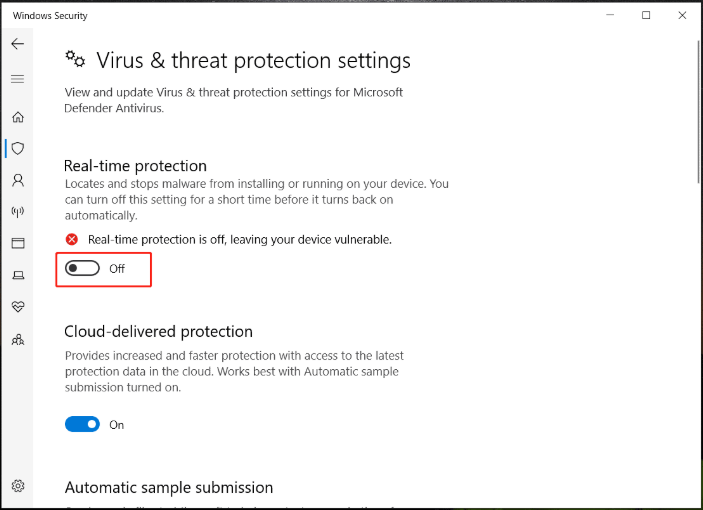This screenshot has height=510, width=703.
Task: Open the hamburger navigation menu
Action: (x=18, y=79)
